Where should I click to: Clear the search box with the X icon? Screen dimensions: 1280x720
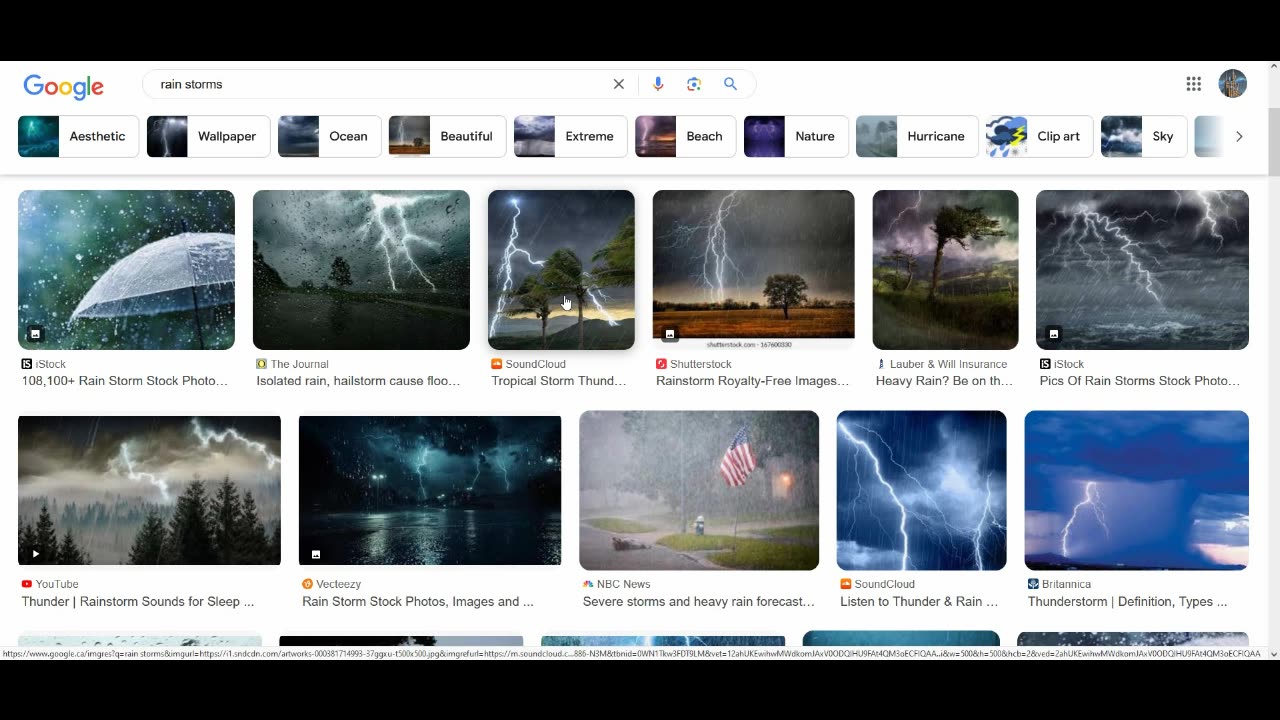tap(619, 84)
